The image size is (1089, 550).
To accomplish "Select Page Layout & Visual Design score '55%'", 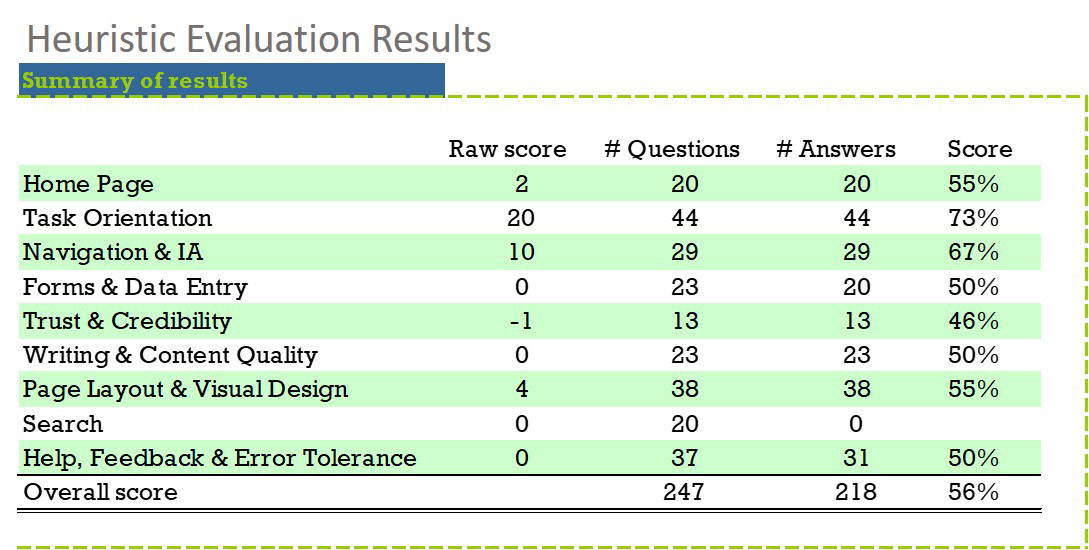I will pos(973,389).
